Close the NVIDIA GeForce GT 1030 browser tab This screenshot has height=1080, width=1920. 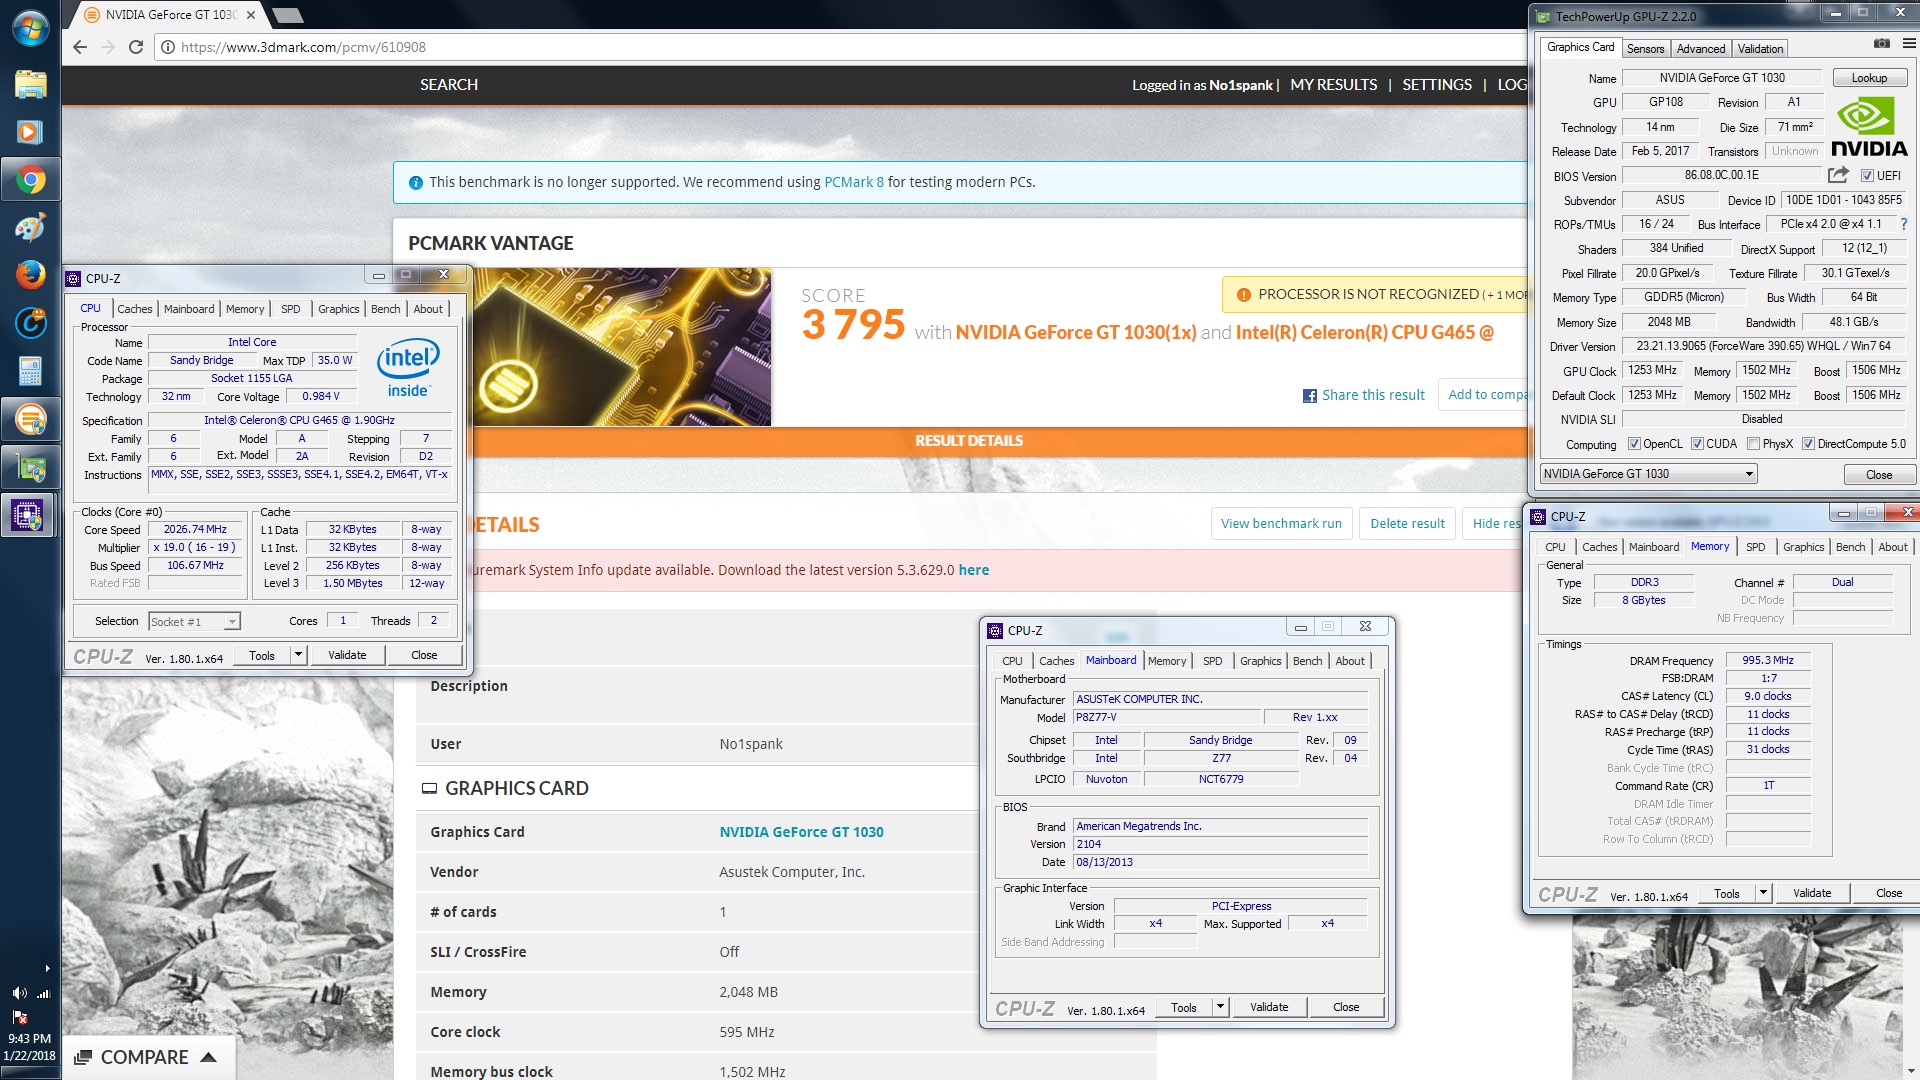[x=250, y=15]
